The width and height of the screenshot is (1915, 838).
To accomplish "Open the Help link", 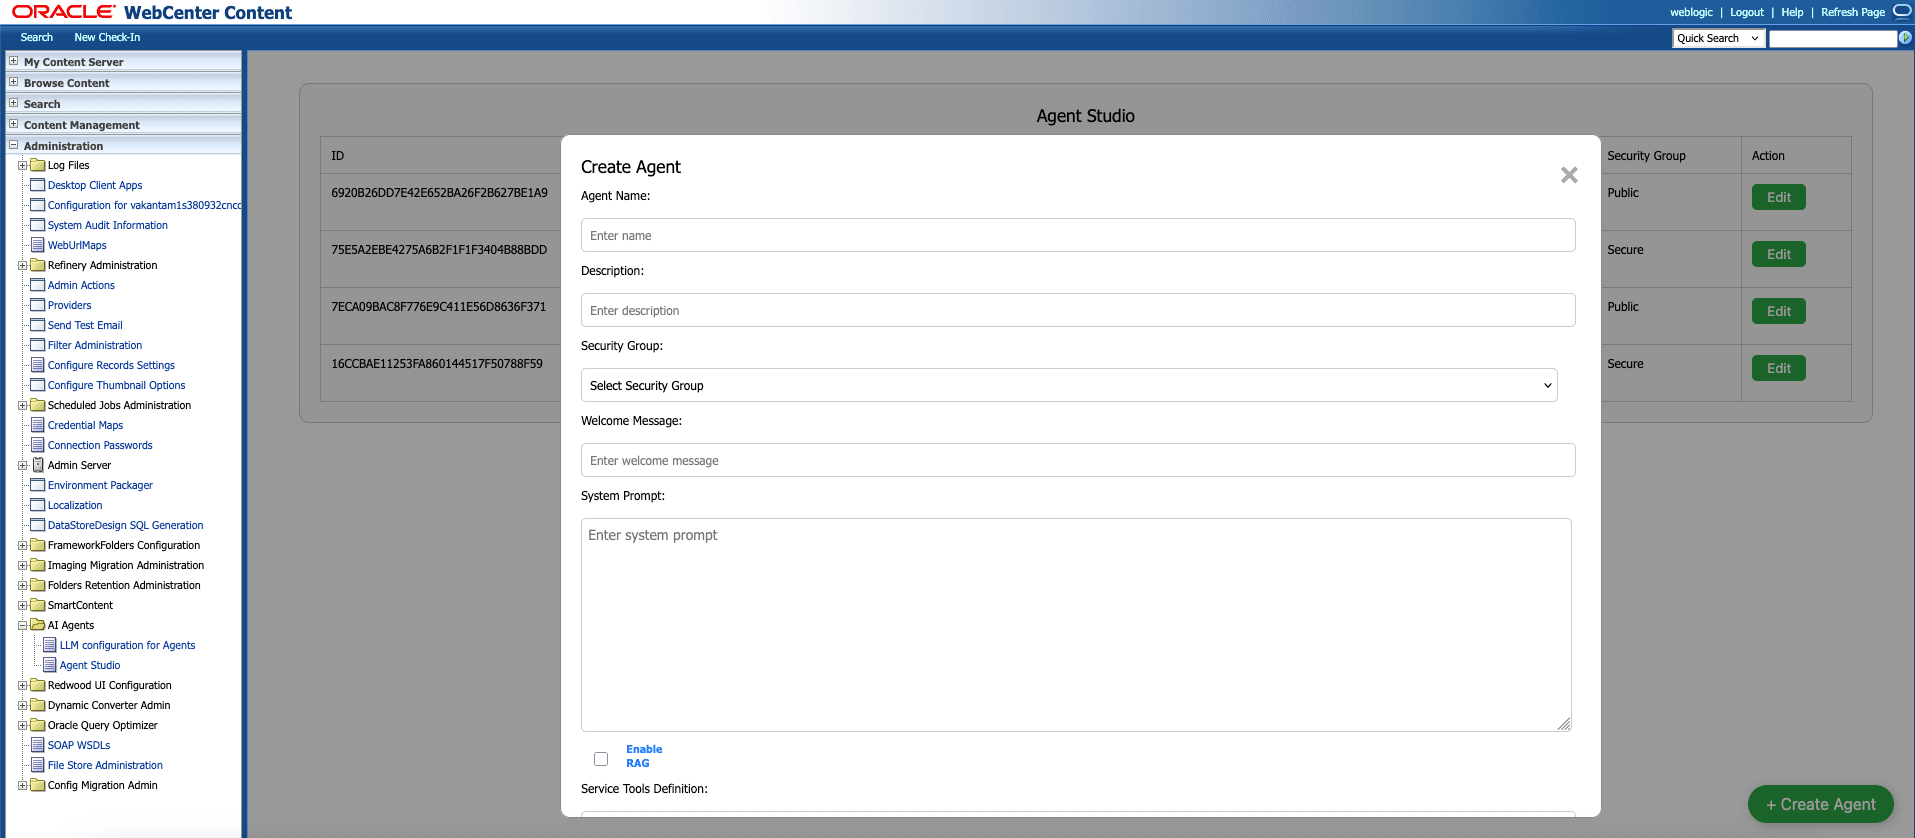I will coord(1792,12).
